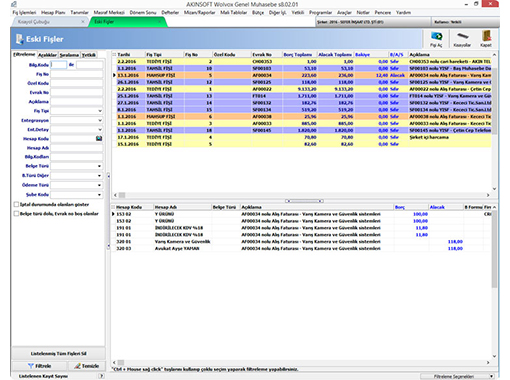510x380 pixels.
Task: Click the Alacak column header in the lower grid
Action: tap(446, 207)
